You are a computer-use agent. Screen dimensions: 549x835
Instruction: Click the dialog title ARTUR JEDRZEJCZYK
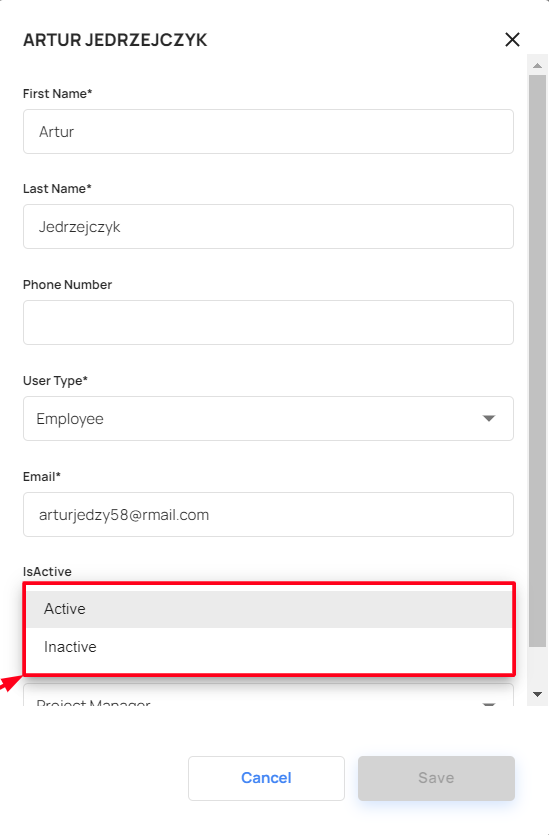(x=115, y=40)
